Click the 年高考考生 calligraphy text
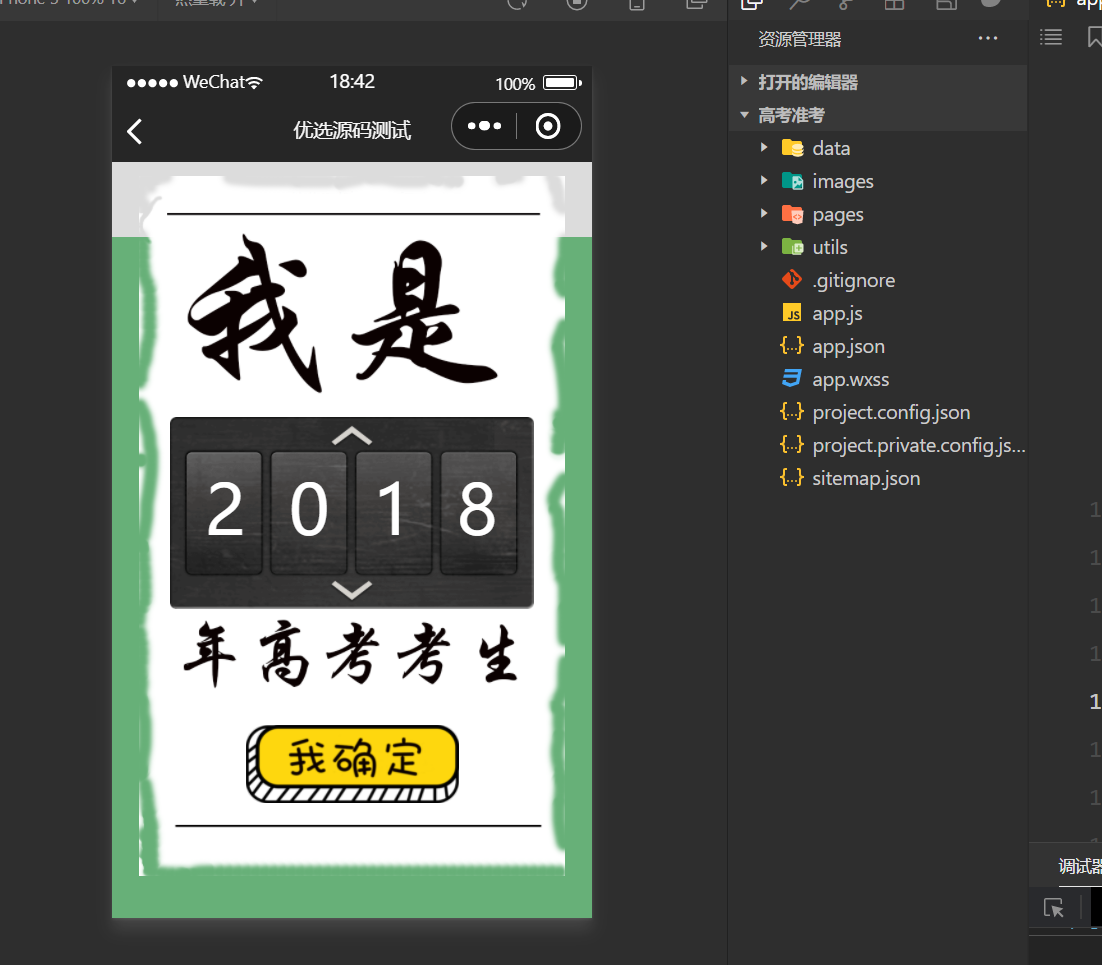Image resolution: width=1102 pixels, height=965 pixels. pyautogui.click(x=351, y=654)
